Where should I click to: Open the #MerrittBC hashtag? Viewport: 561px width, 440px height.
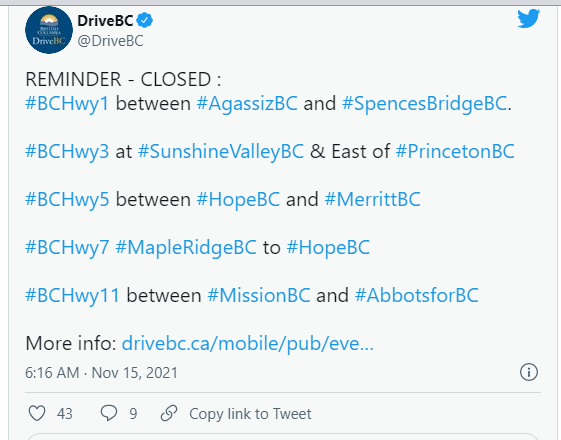(372, 199)
